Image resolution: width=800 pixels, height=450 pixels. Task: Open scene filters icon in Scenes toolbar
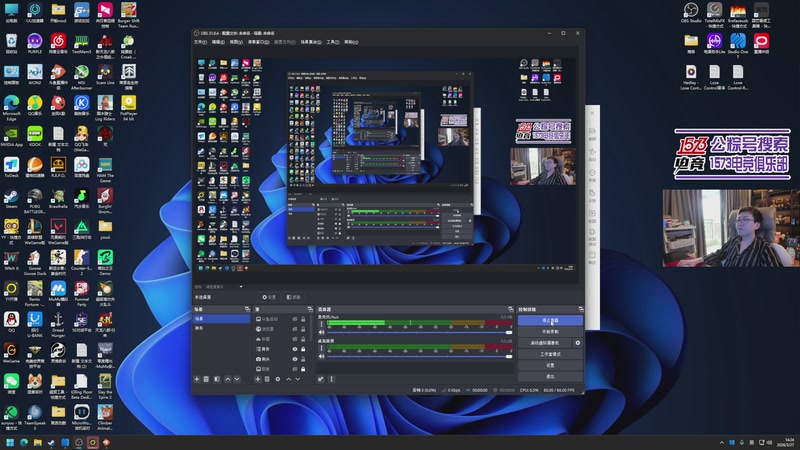(x=217, y=379)
